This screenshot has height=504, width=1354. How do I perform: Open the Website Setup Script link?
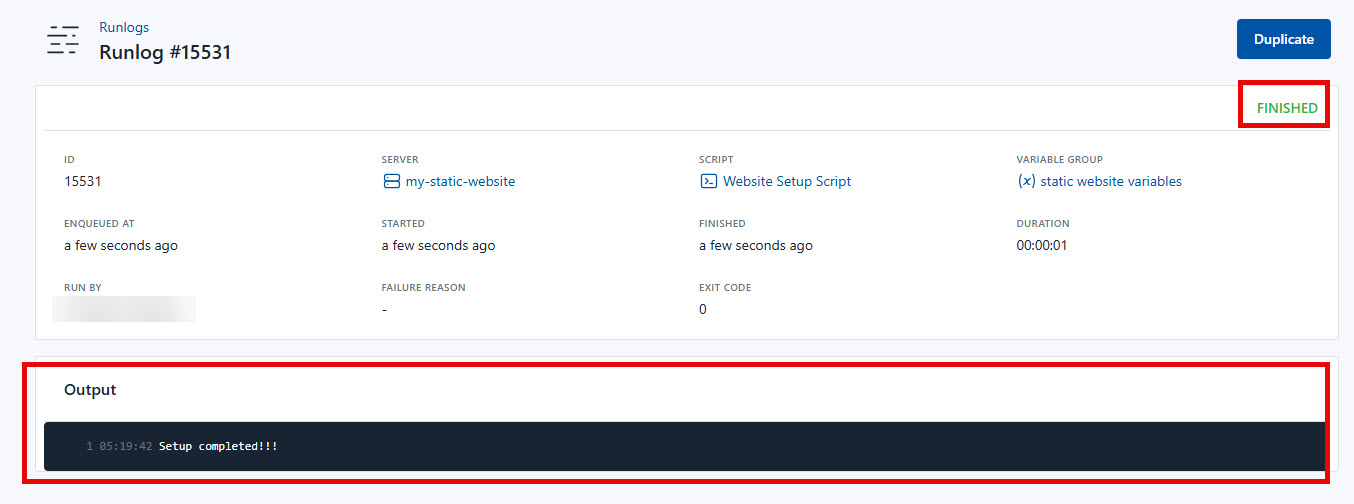(787, 181)
